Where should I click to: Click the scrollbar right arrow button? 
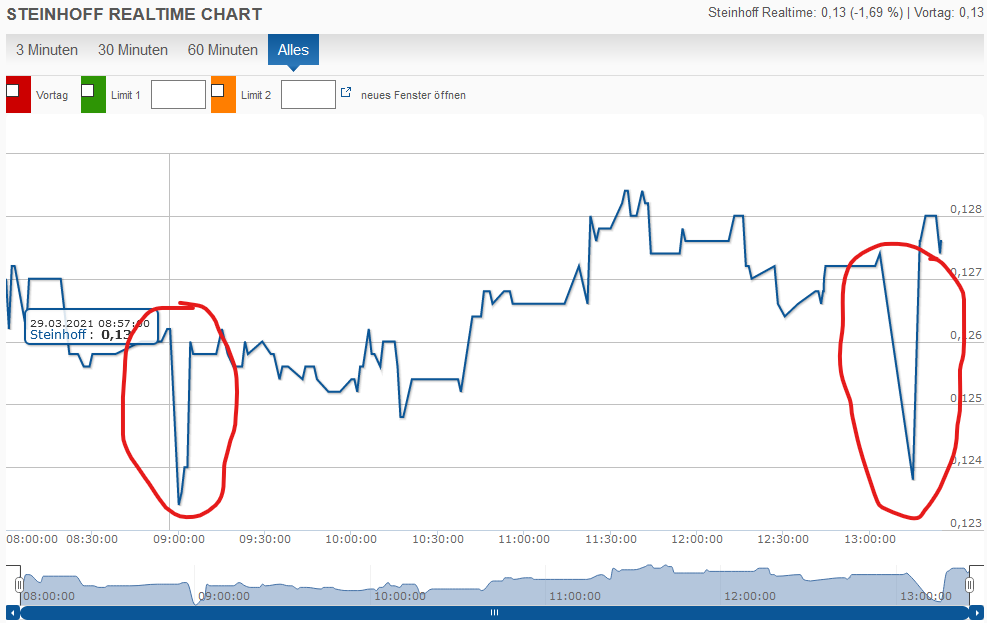click(x=976, y=612)
